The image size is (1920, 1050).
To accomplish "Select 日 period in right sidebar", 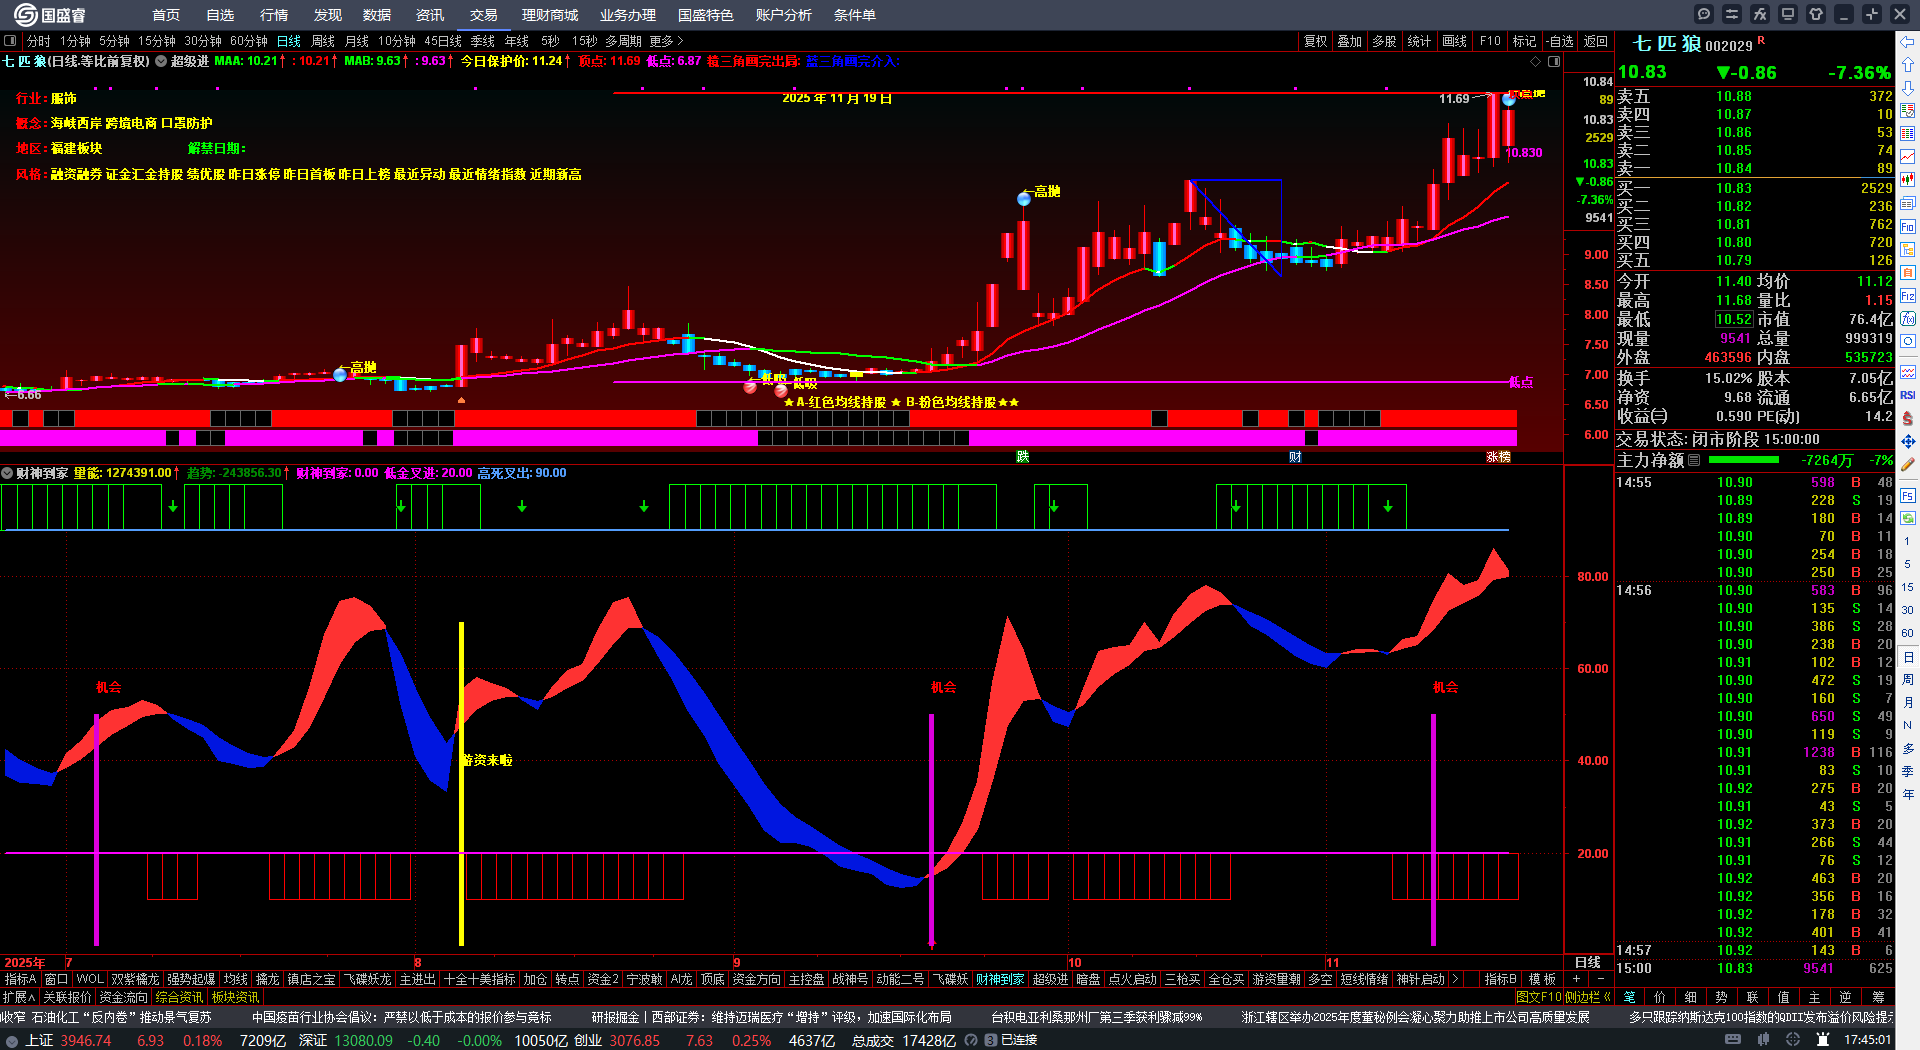I will point(1908,657).
